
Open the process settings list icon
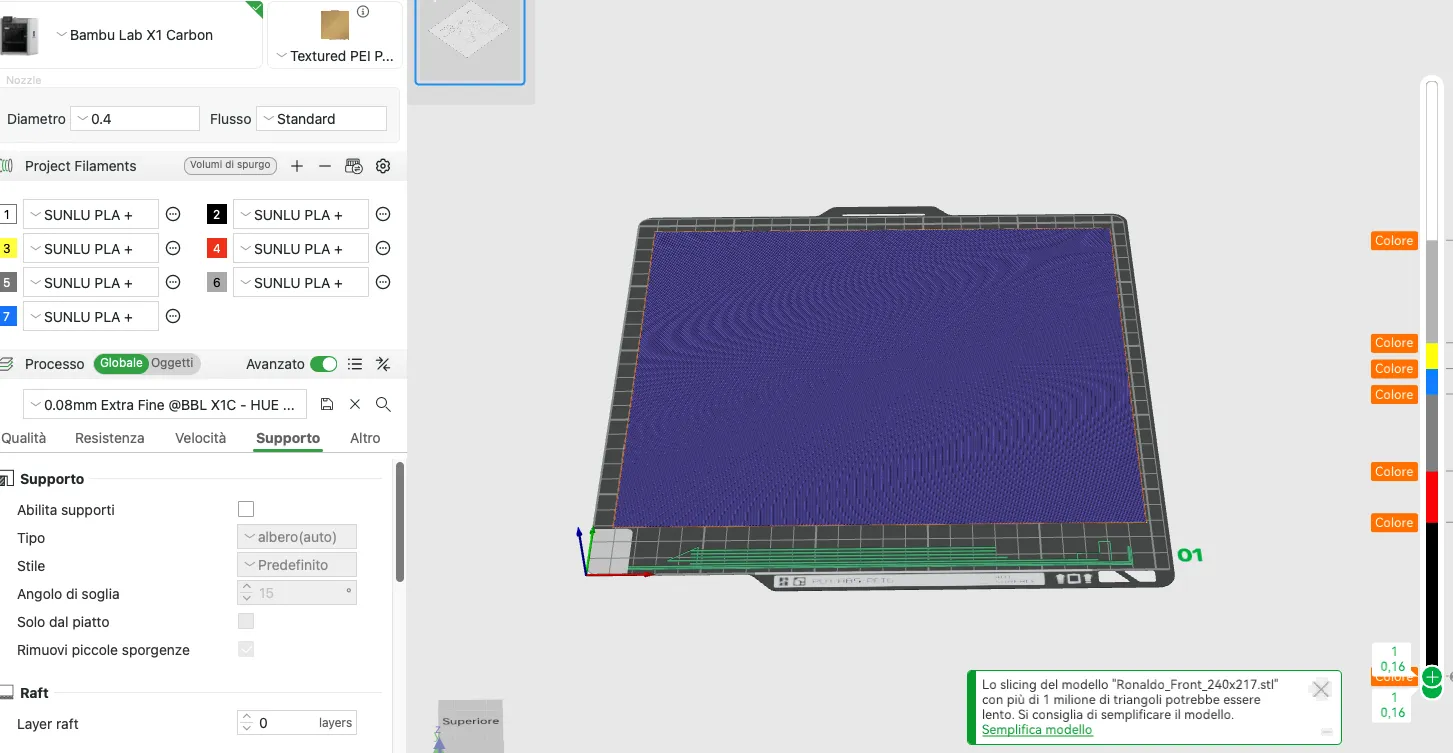pyautogui.click(x=355, y=364)
